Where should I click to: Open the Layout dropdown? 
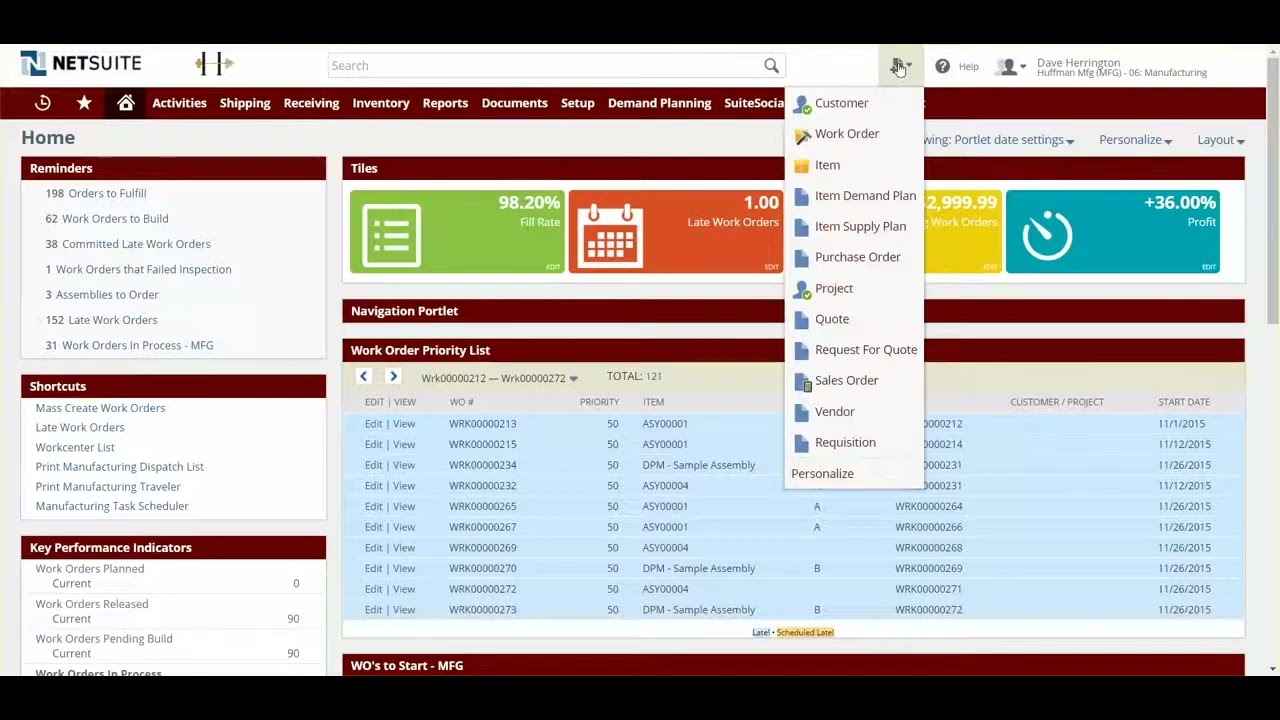[x=1221, y=140]
